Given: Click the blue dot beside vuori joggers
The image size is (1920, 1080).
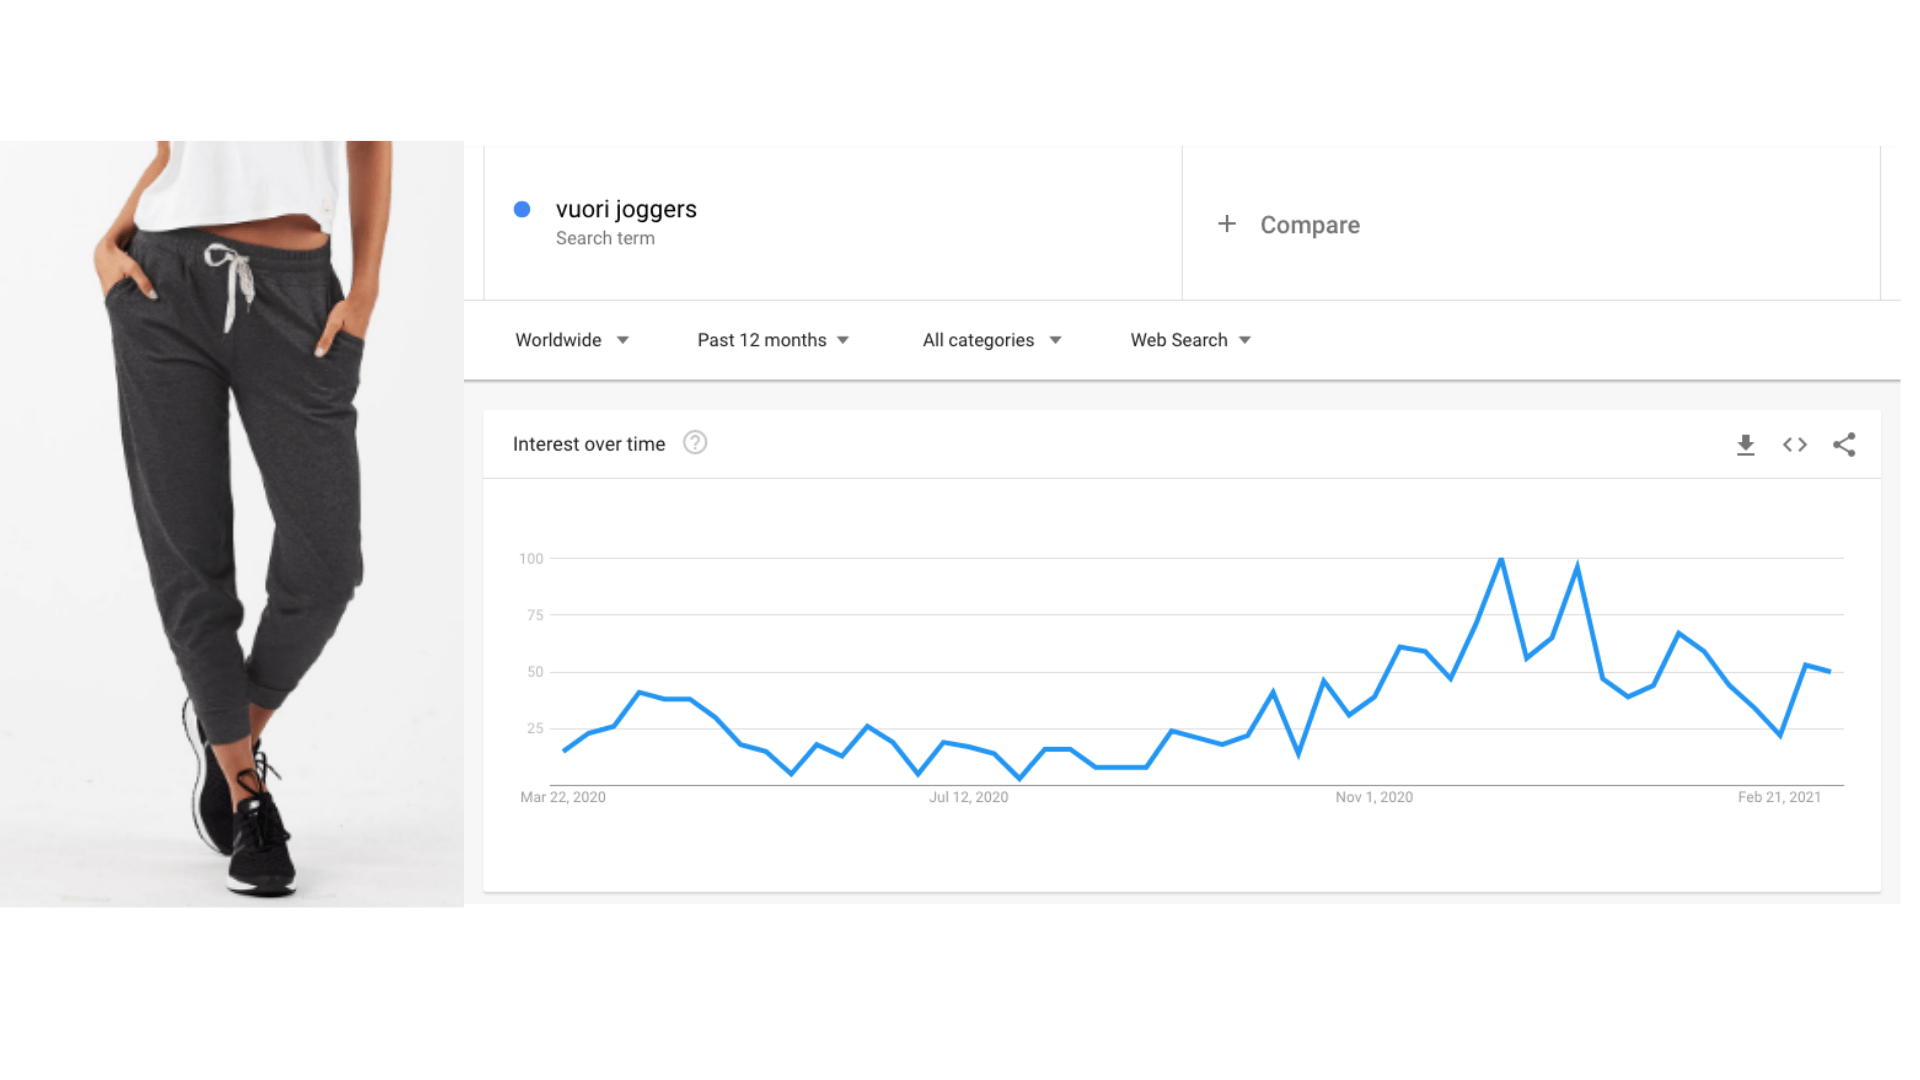Looking at the screenshot, I should [522, 209].
